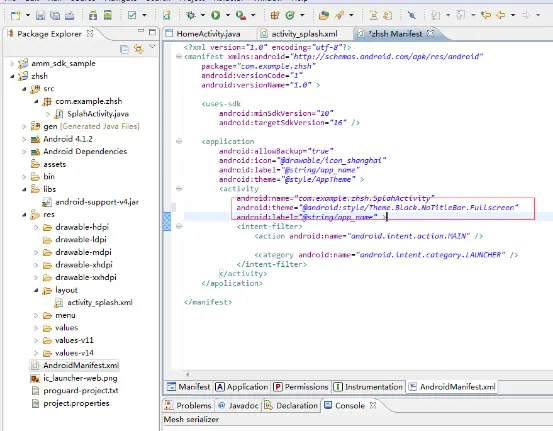Click the New Java Class icon
This screenshot has width=553, height=431.
tap(290, 15)
